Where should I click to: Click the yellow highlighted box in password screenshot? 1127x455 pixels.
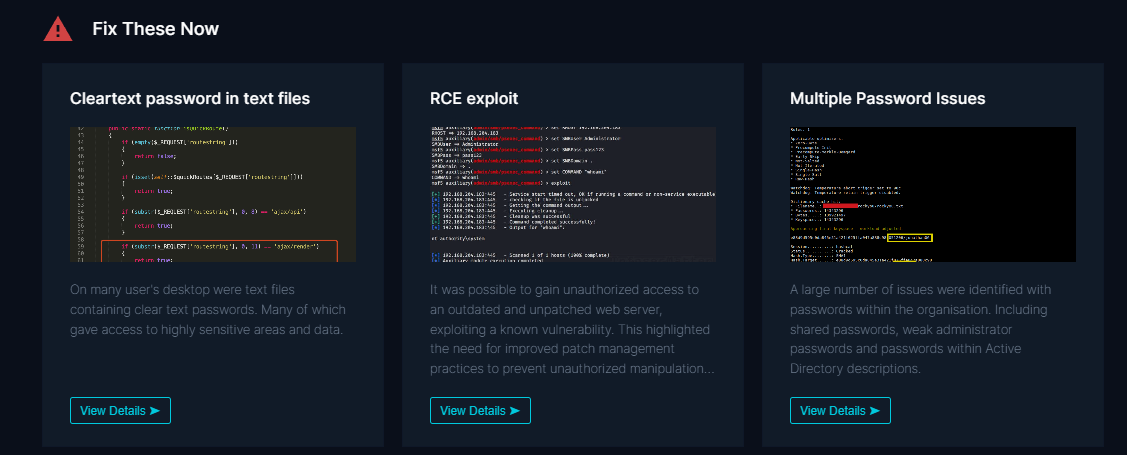pos(909,237)
